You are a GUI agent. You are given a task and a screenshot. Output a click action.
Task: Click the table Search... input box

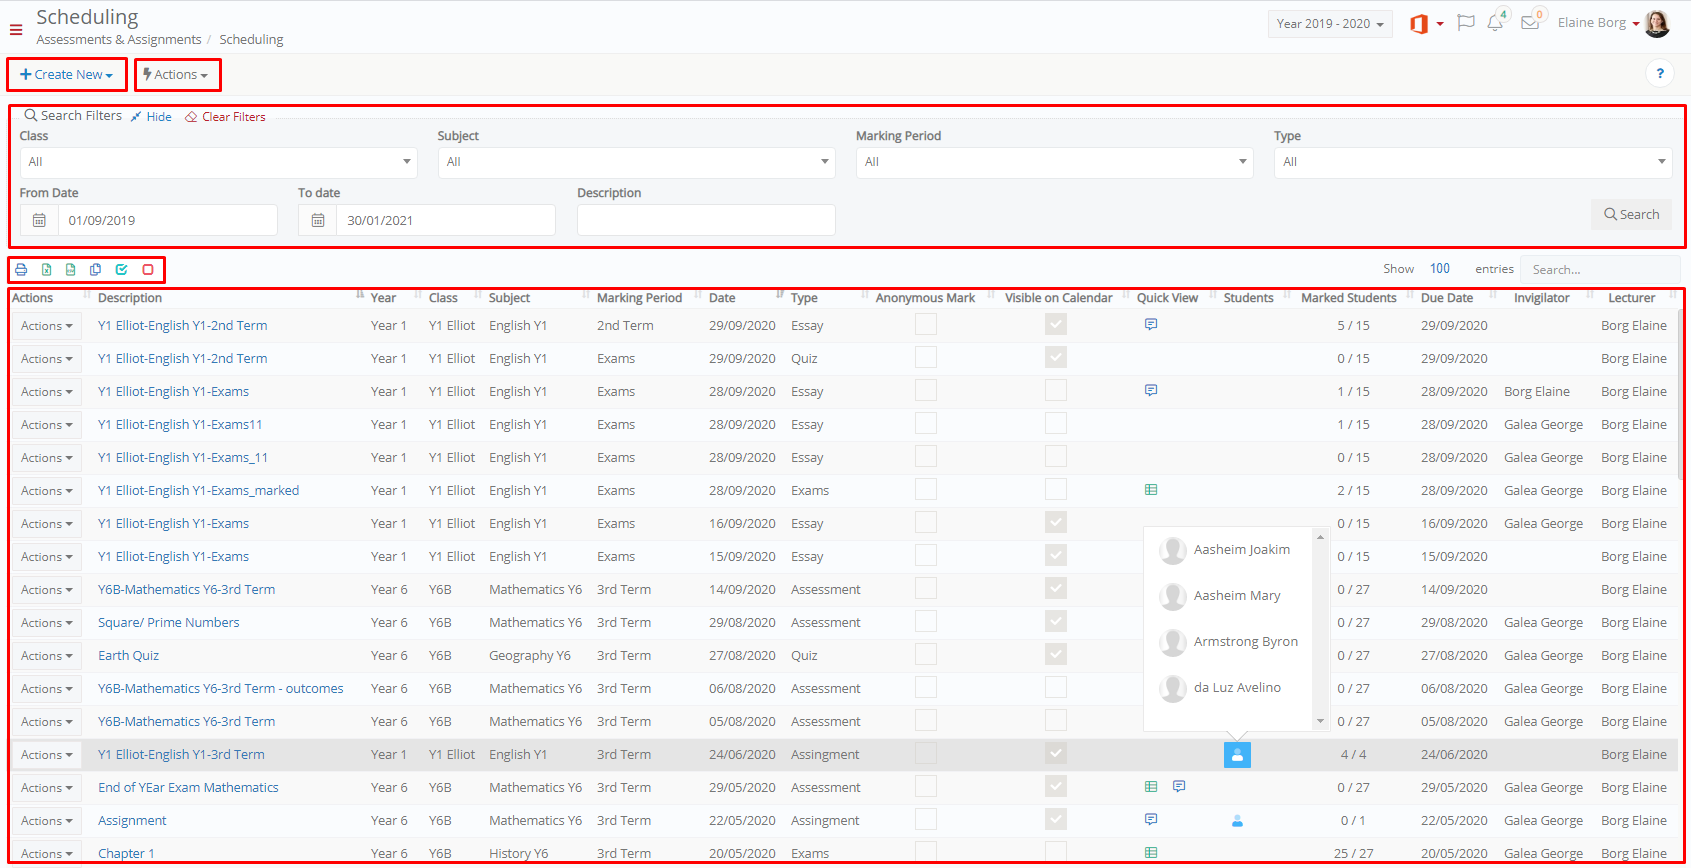(1600, 269)
